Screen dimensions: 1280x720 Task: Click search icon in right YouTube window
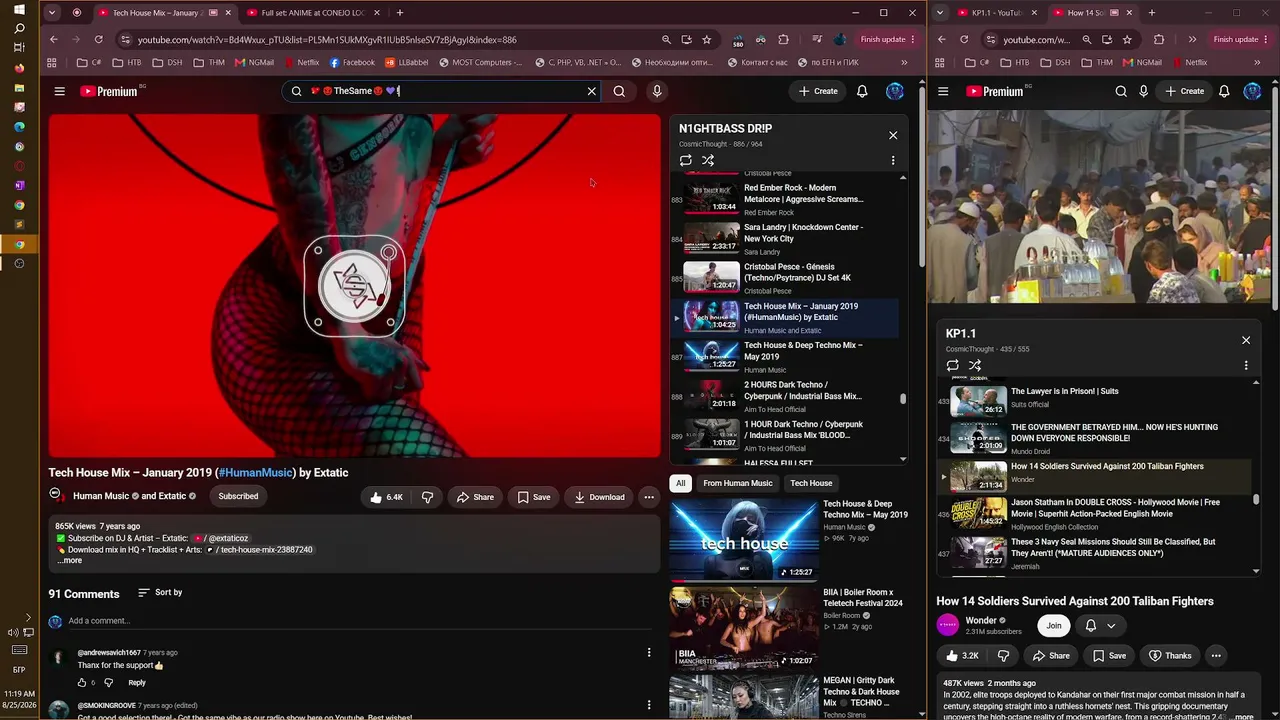[x=1121, y=91]
